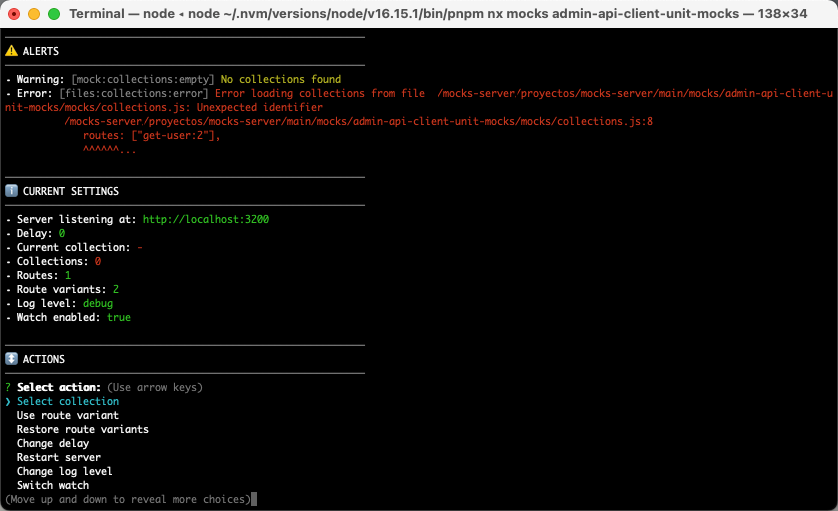Click the cyan selection arrow before Select collection

click(8, 401)
